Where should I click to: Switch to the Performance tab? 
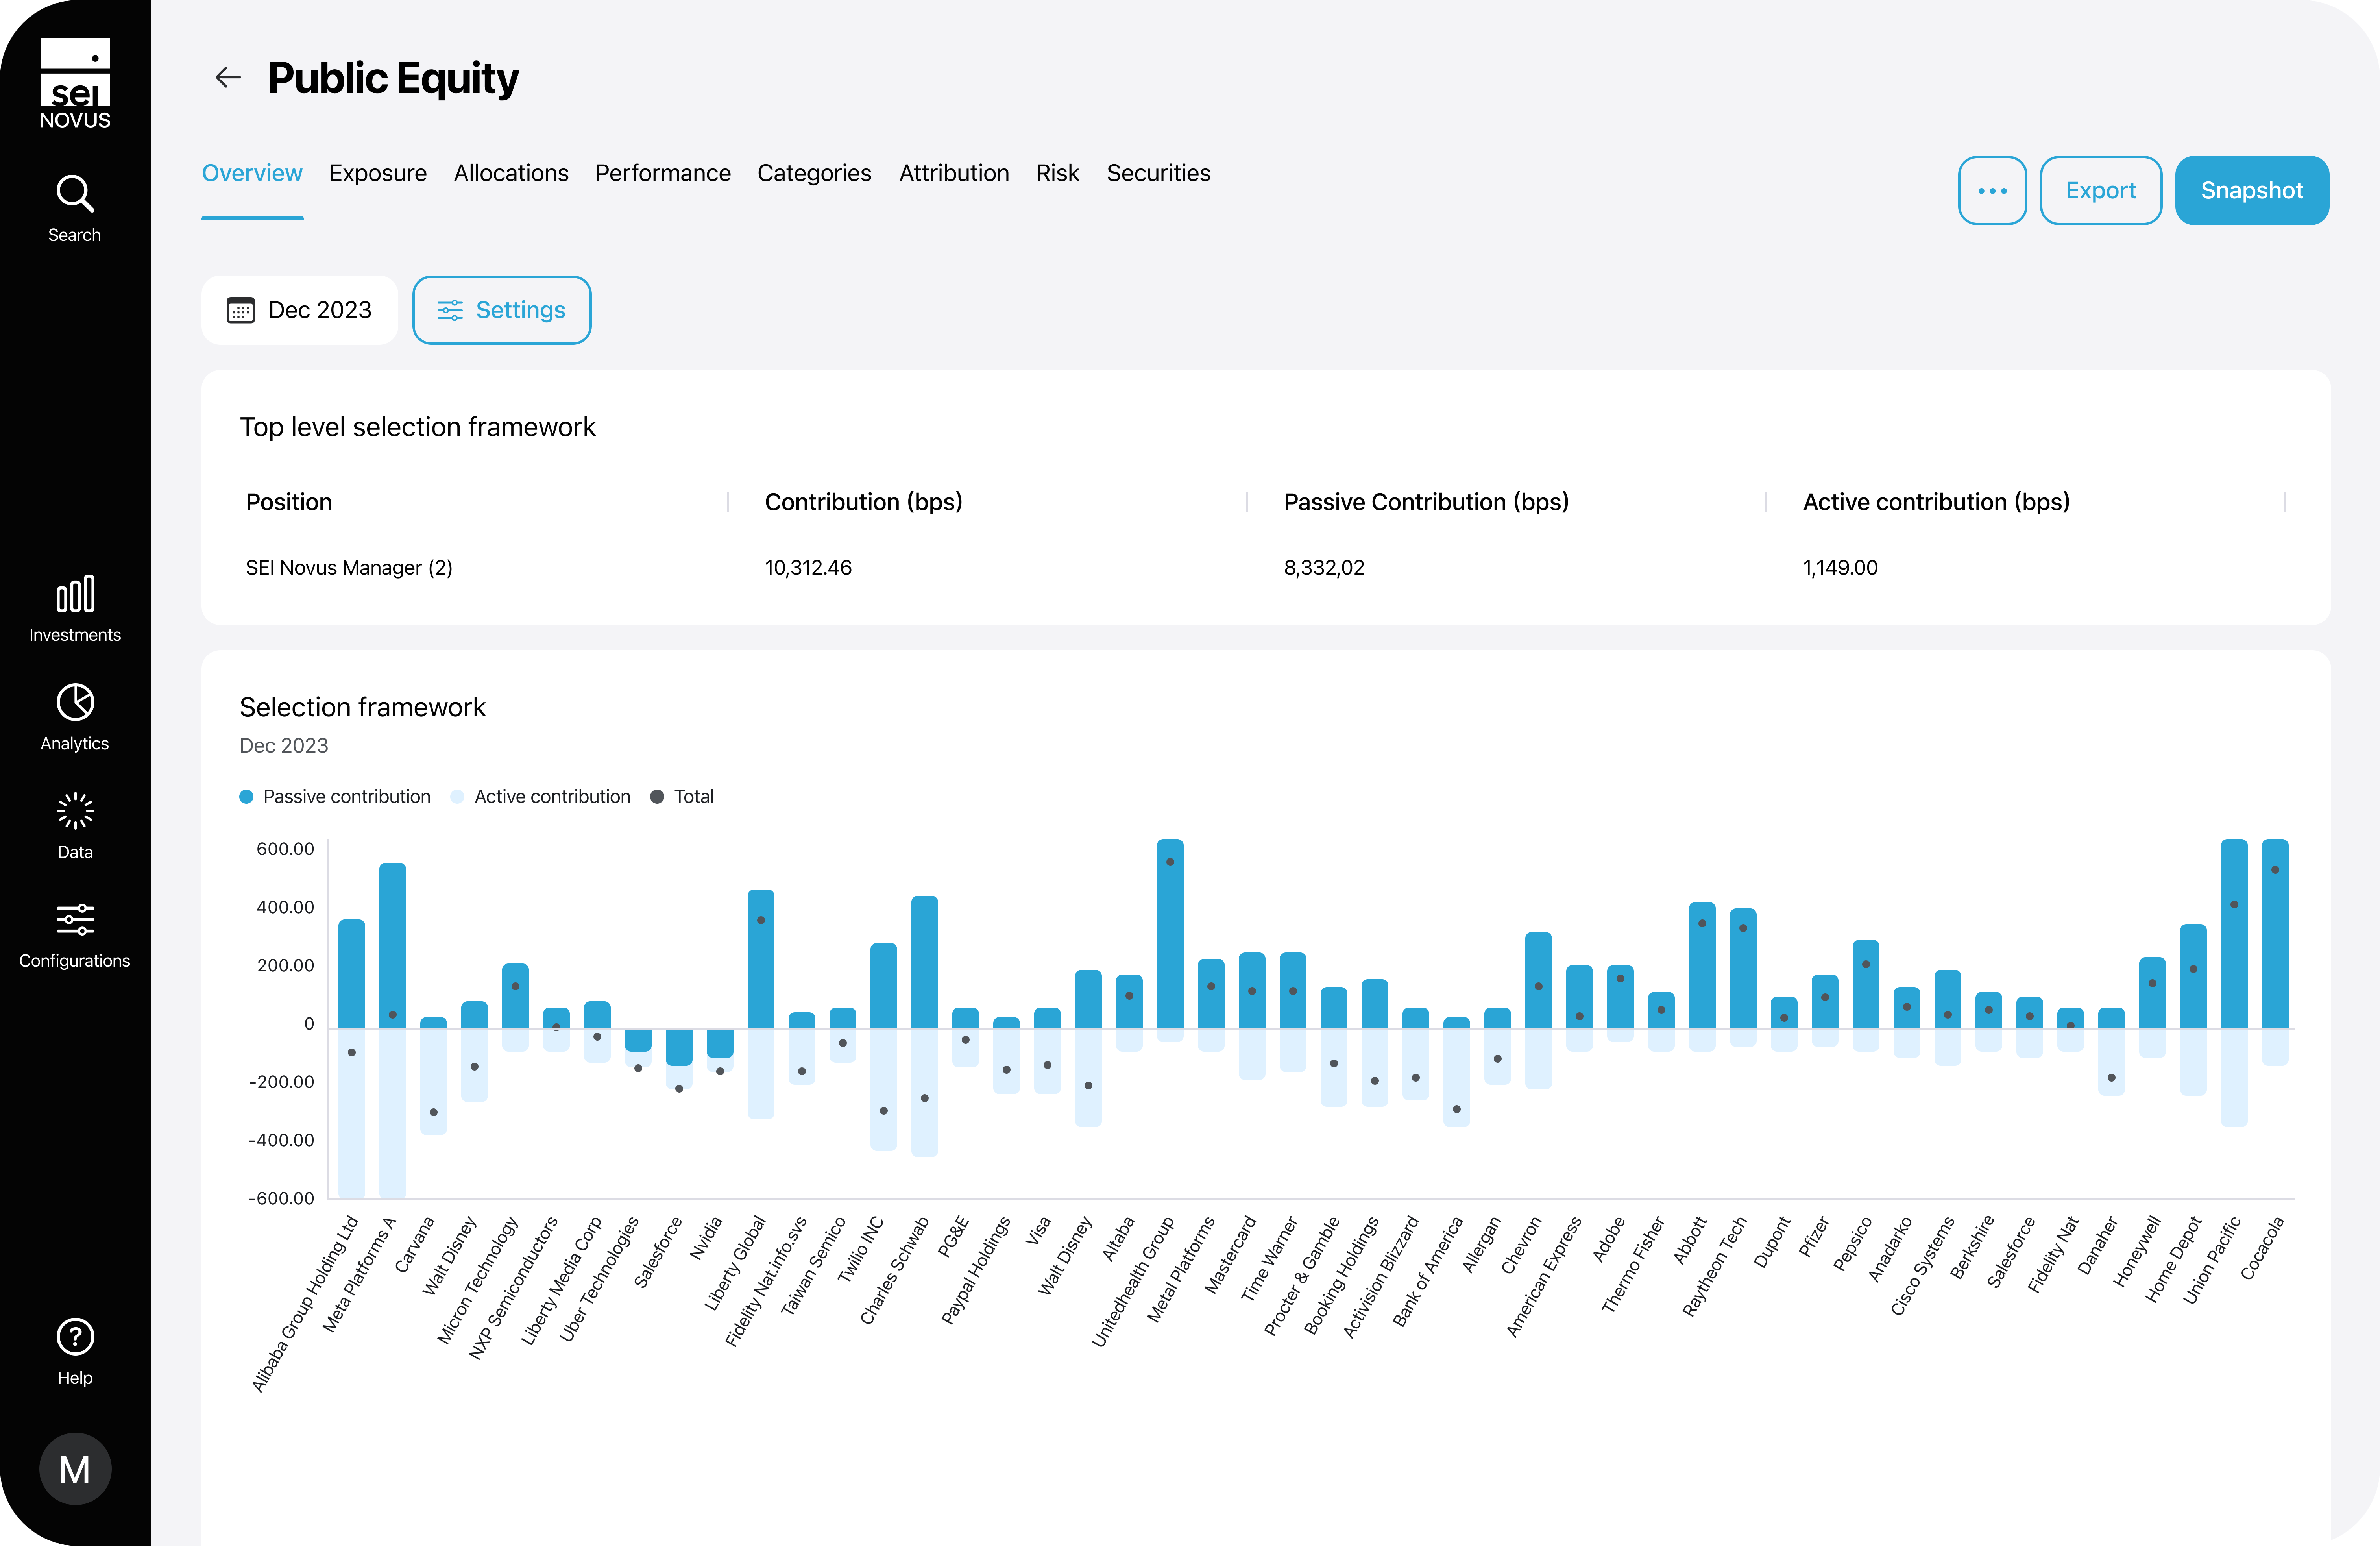(x=663, y=173)
